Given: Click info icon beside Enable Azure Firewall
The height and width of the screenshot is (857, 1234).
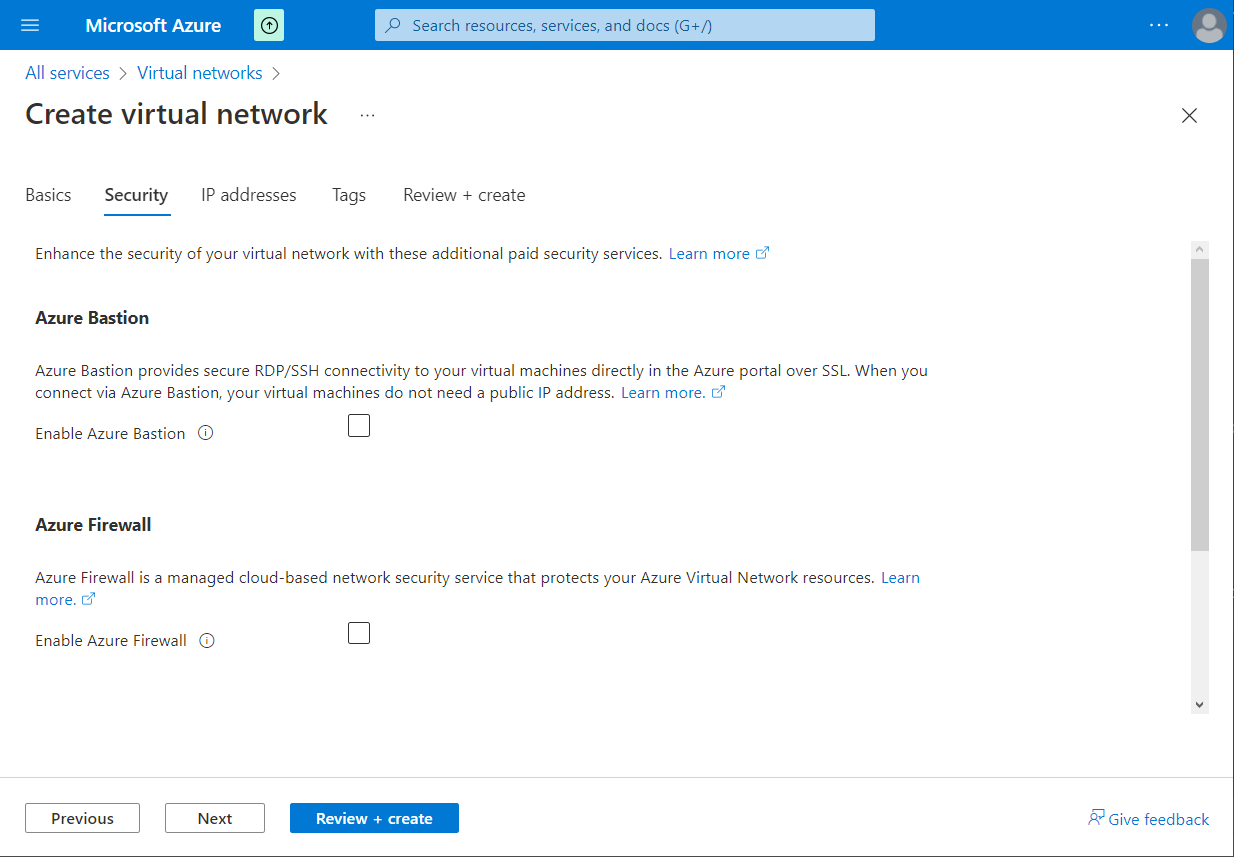Looking at the screenshot, I should (x=207, y=640).
